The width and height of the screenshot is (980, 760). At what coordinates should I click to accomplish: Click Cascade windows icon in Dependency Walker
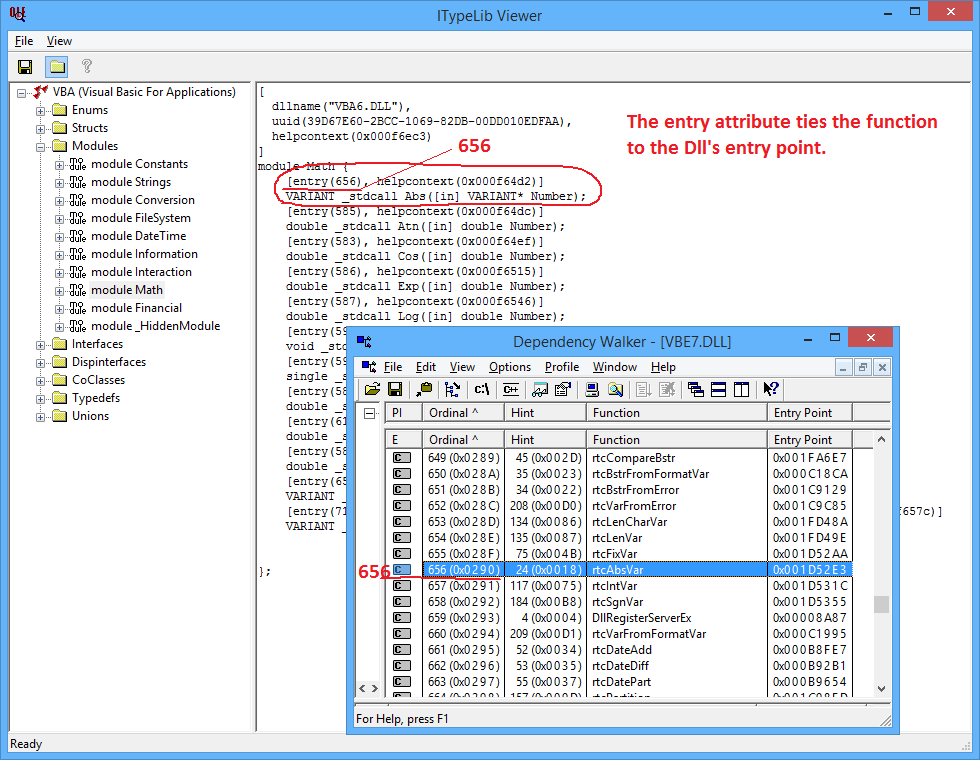tap(696, 389)
